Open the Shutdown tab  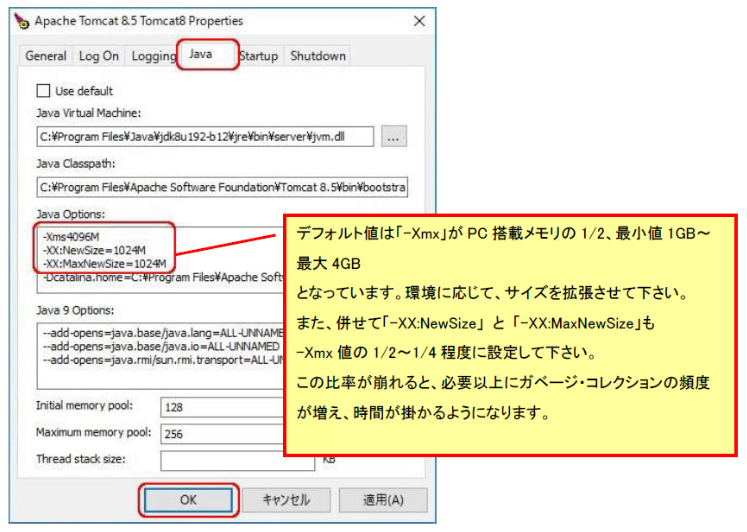tap(318, 57)
